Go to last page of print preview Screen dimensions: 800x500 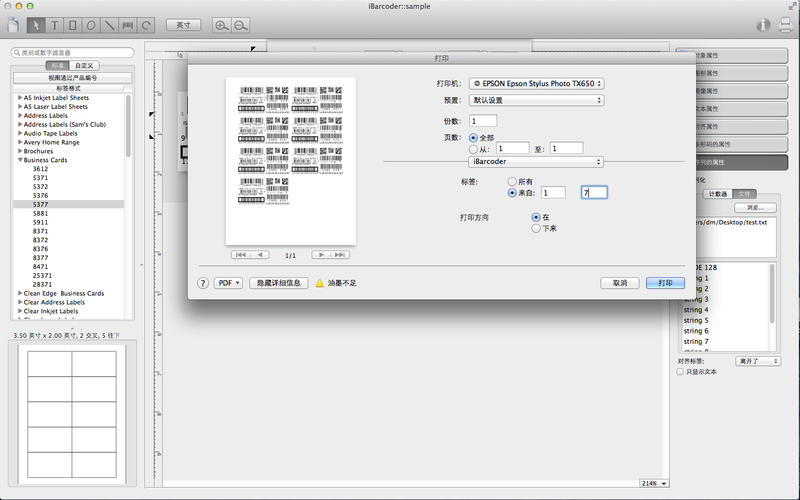(x=340, y=255)
